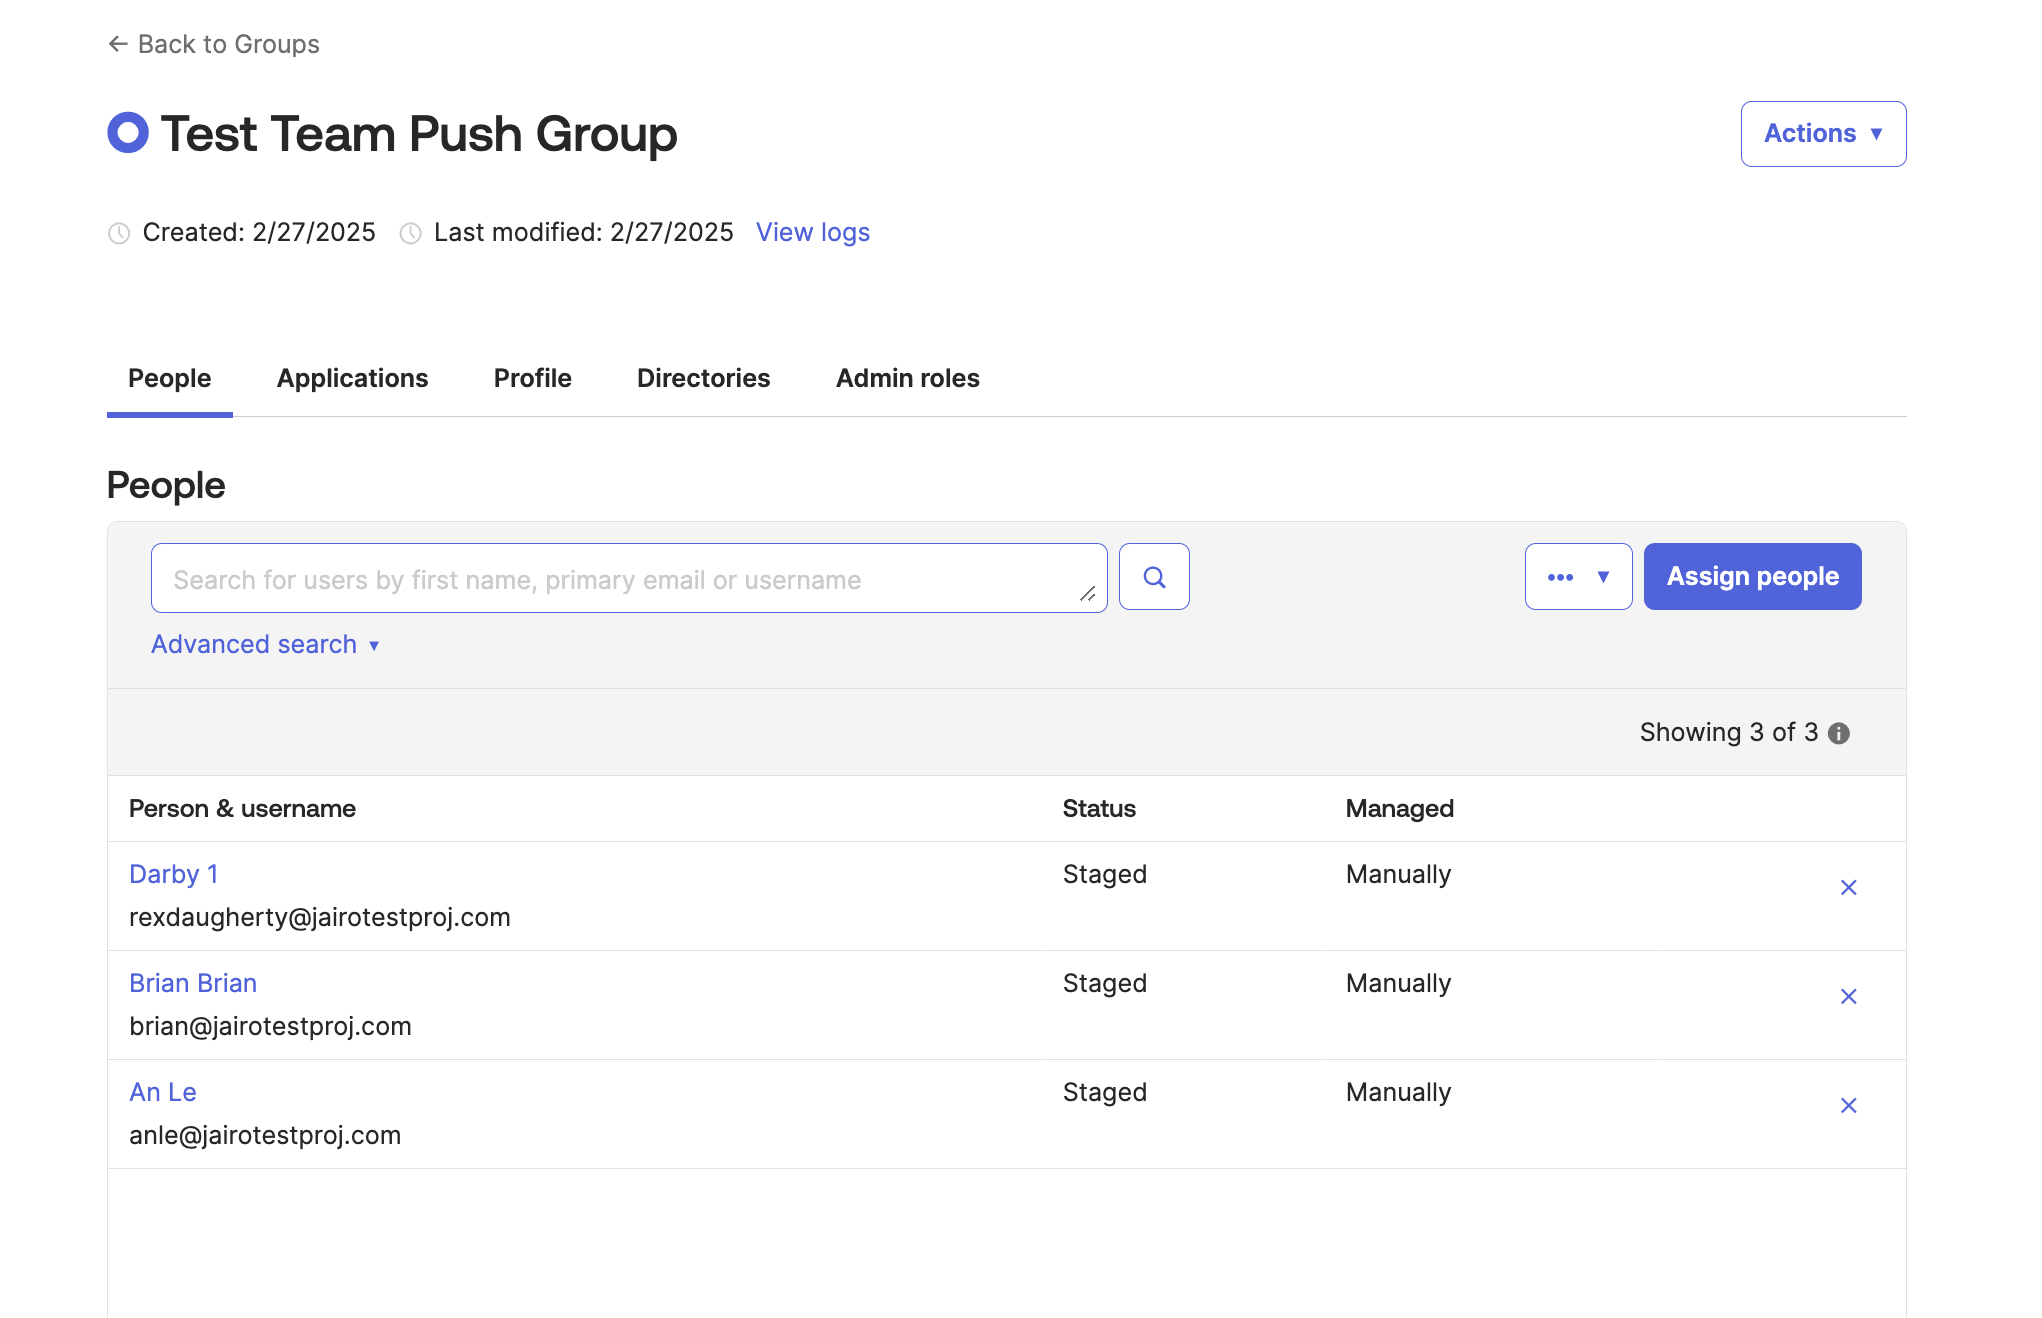Remove Darby 1 using the X icon
The height and width of the screenshot is (1318, 2042).
coord(1849,887)
